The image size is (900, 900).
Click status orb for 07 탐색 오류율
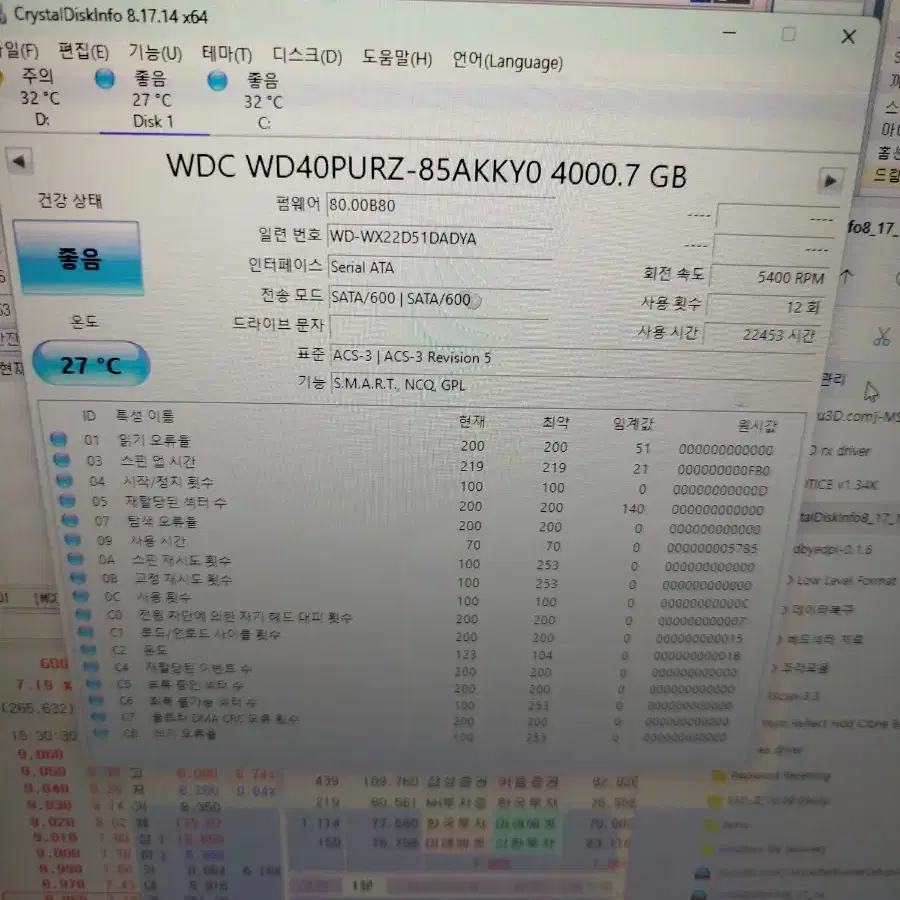click(x=70, y=521)
